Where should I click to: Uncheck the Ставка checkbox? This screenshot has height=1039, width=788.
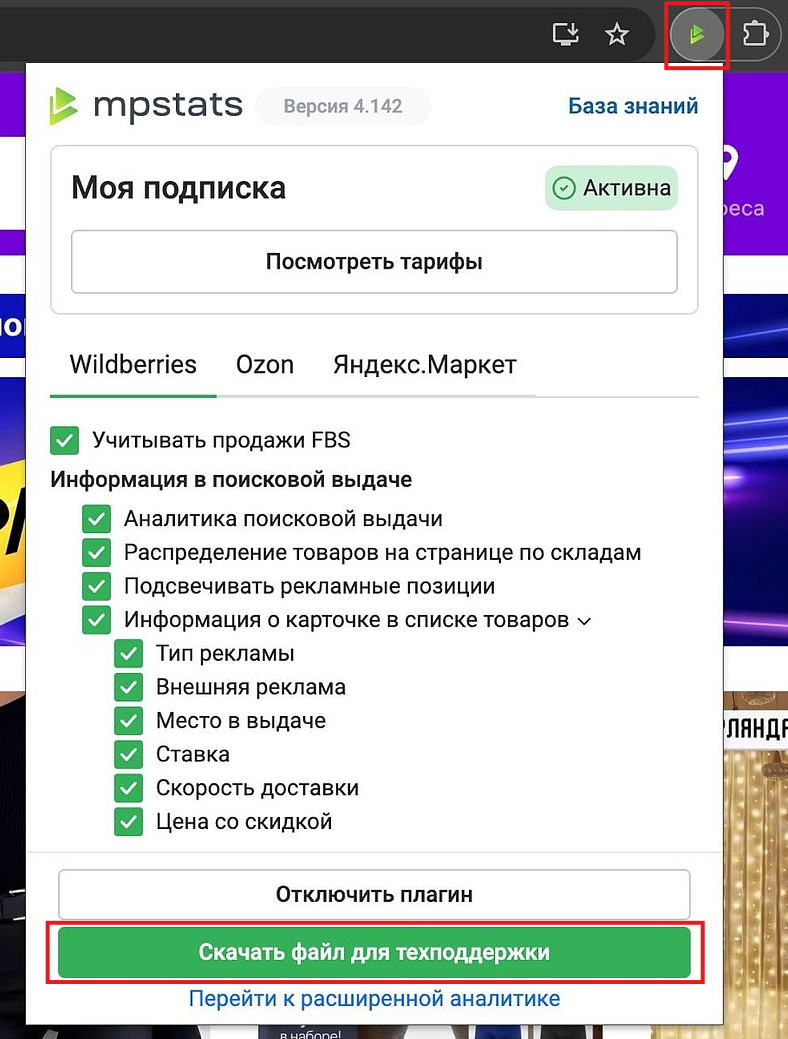(129, 755)
